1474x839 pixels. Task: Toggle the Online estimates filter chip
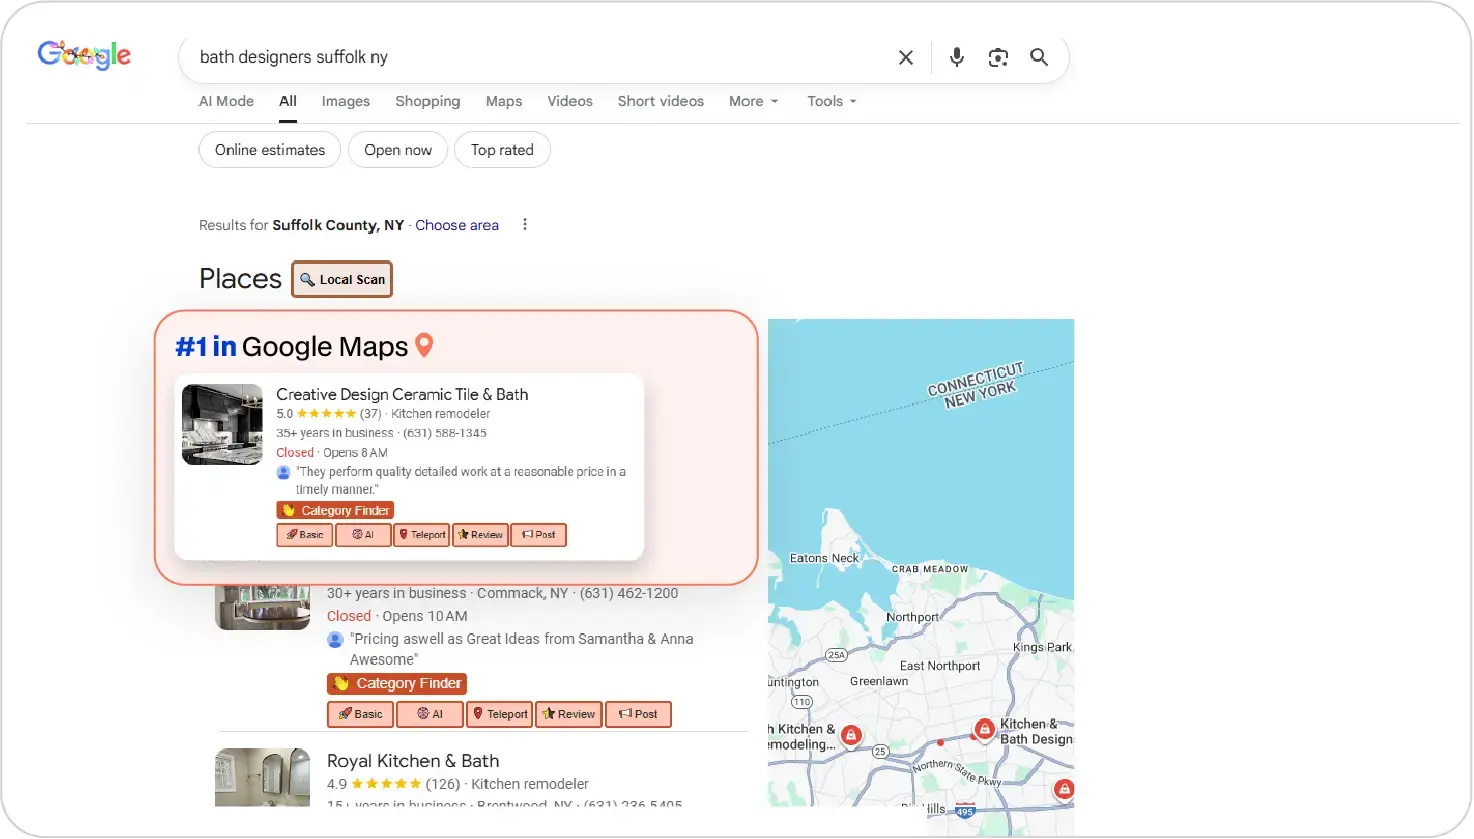[x=270, y=150]
